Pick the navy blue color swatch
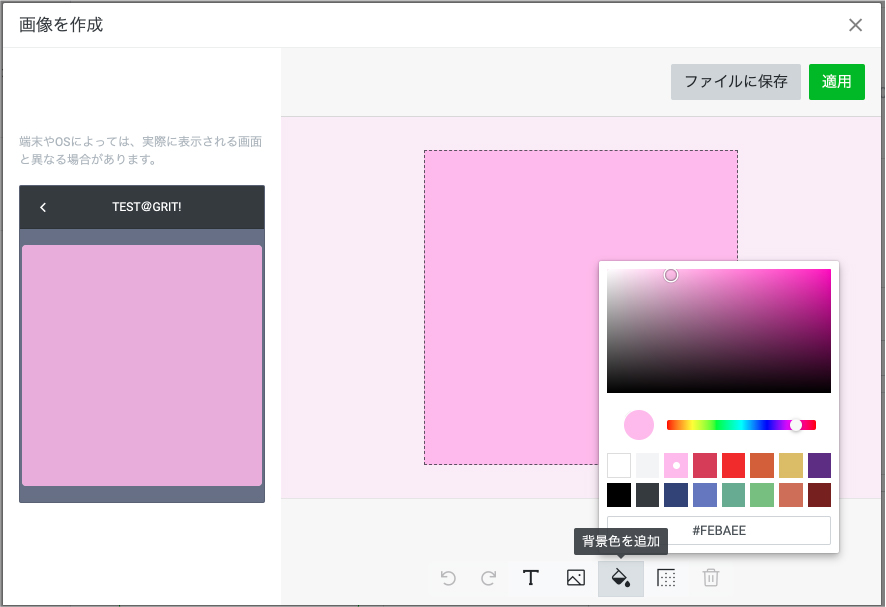The height and width of the screenshot is (607, 886). pos(676,495)
